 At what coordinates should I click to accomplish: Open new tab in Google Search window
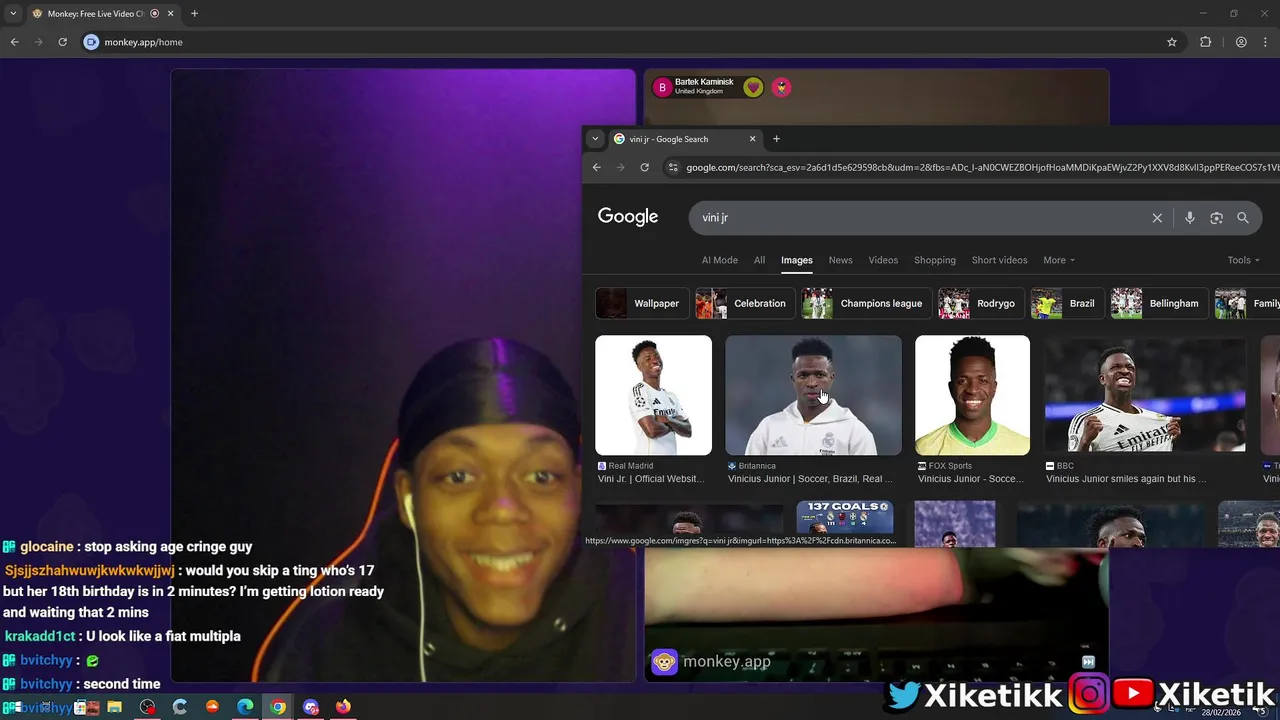(776, 139)
